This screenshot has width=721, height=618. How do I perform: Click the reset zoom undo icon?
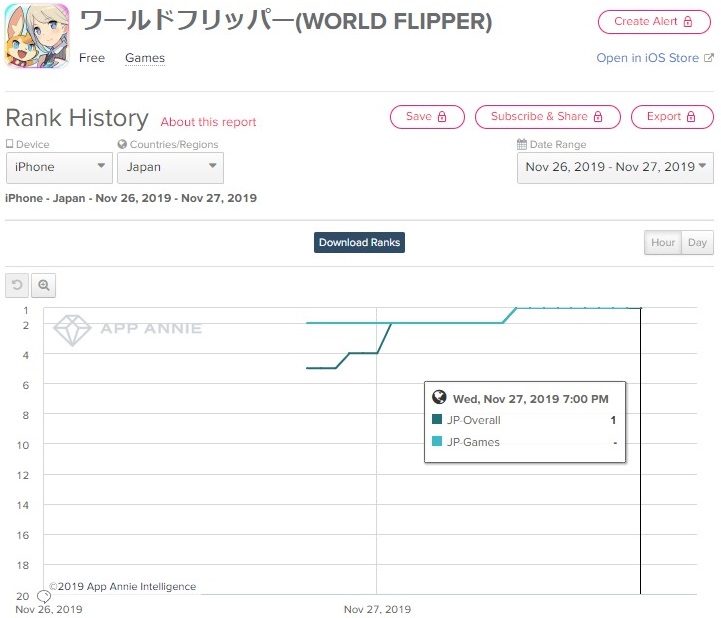pyautogui.click(x=17, y=285)
